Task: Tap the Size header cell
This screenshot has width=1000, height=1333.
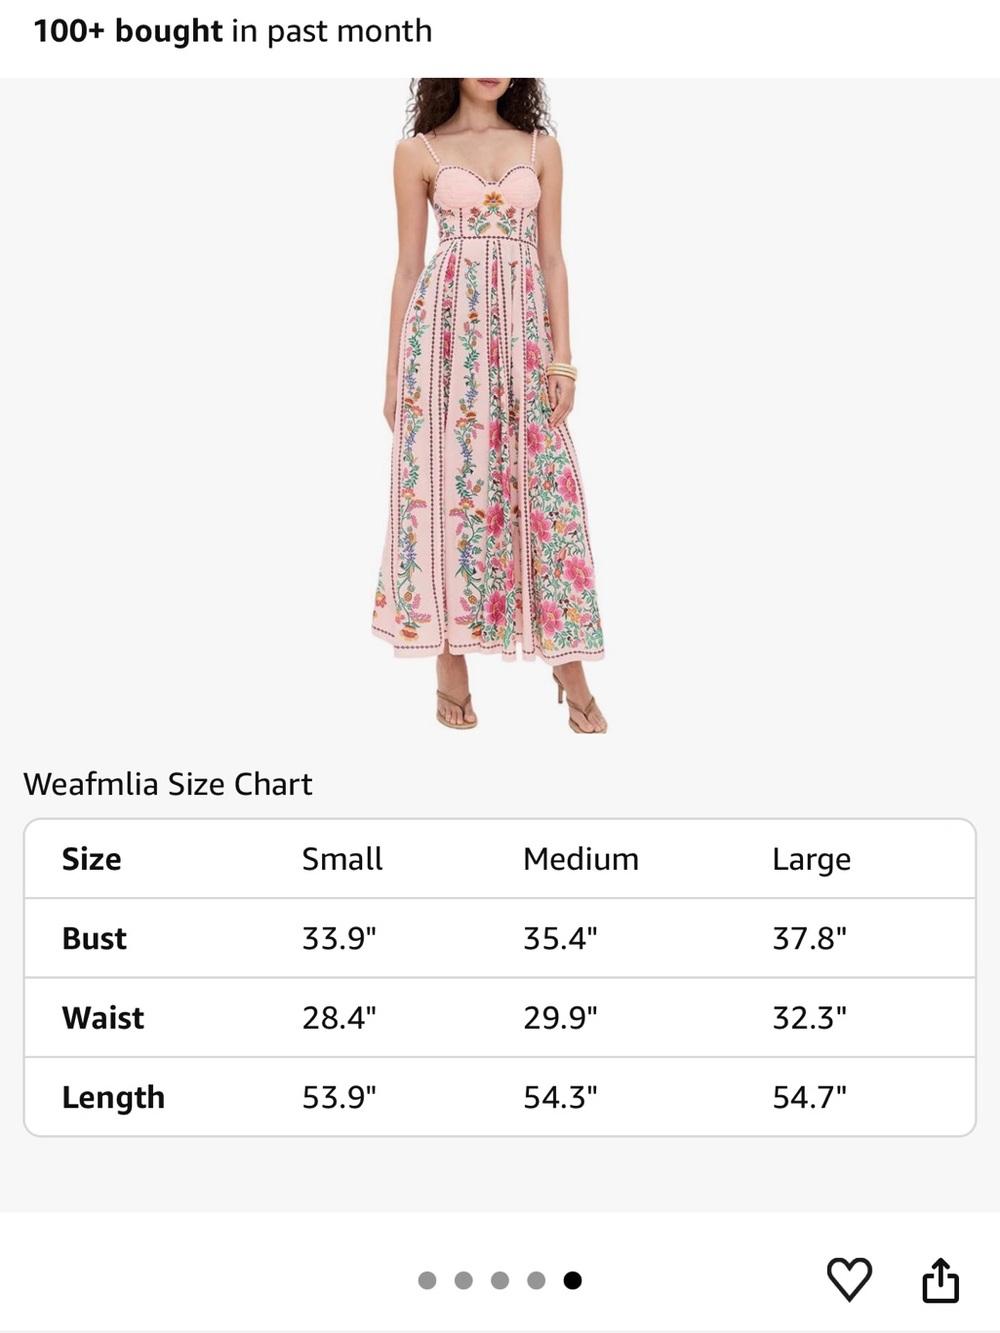Action: [91, 859]
